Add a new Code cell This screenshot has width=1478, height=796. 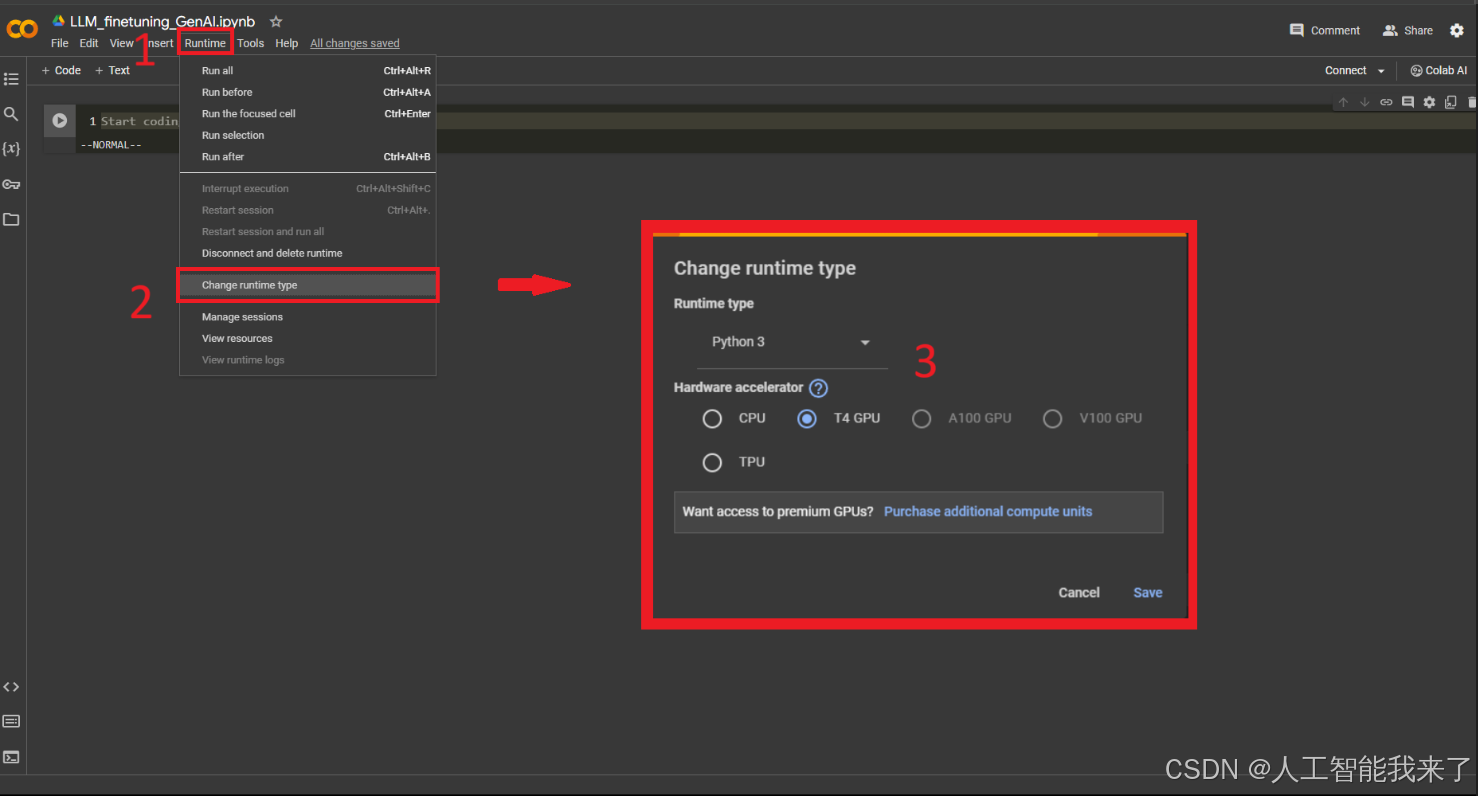pos(61,70)
